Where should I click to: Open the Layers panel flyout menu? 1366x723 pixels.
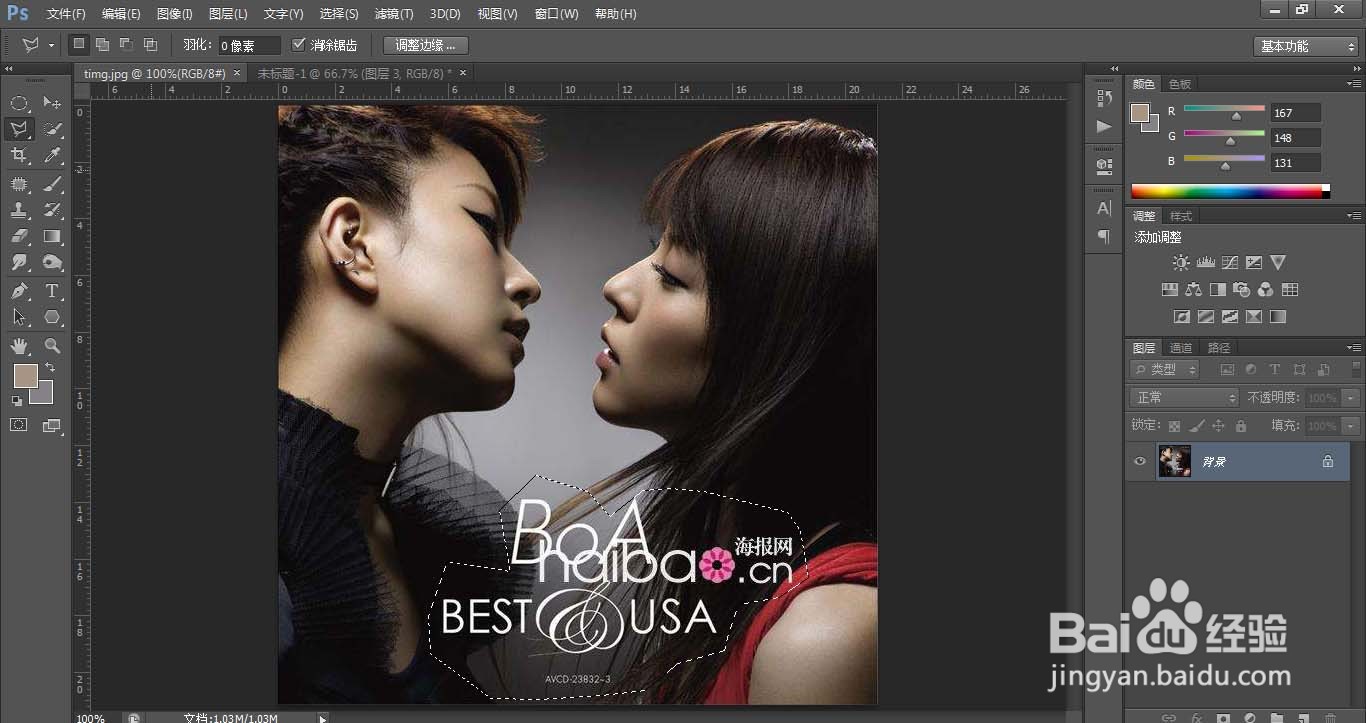tap(1354, 347)
